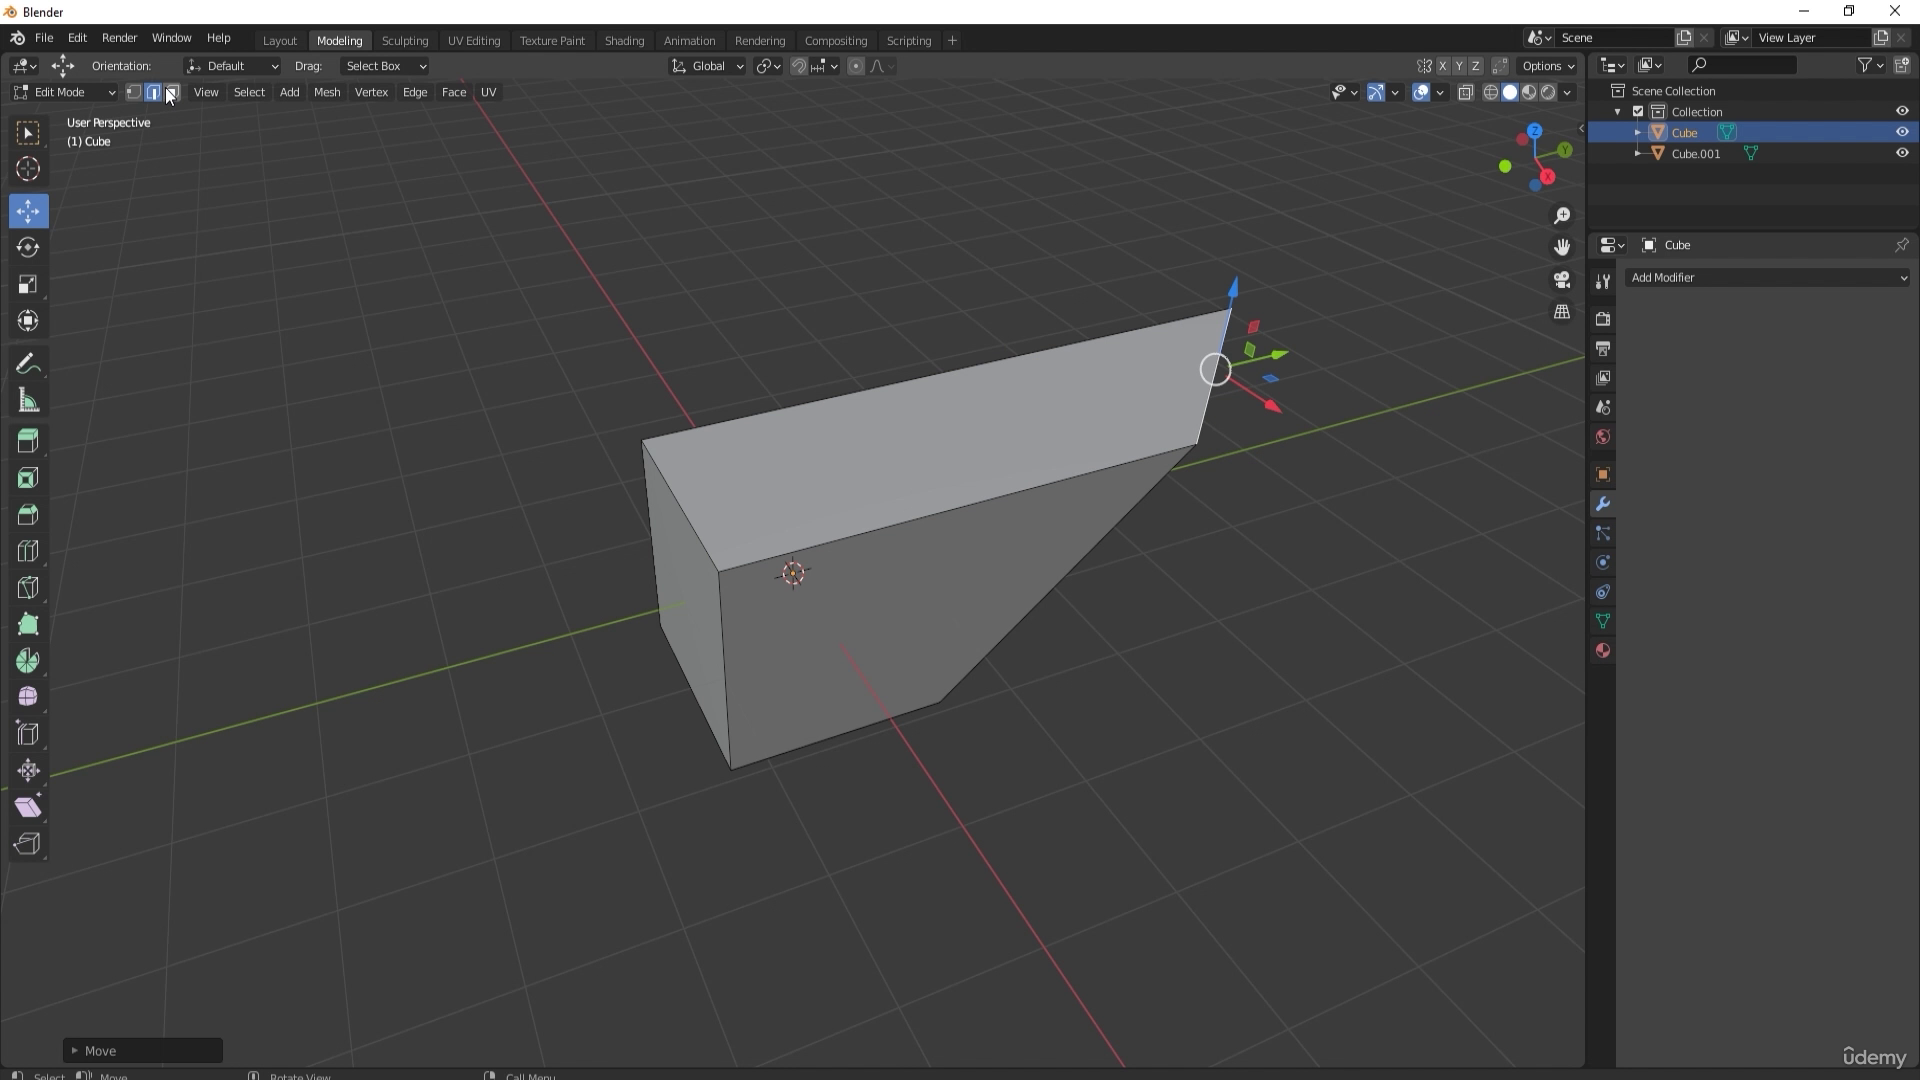Open the Render menu
Image resolution: width=1920 pixels, height=1080 pixels.
click(119, 38)
